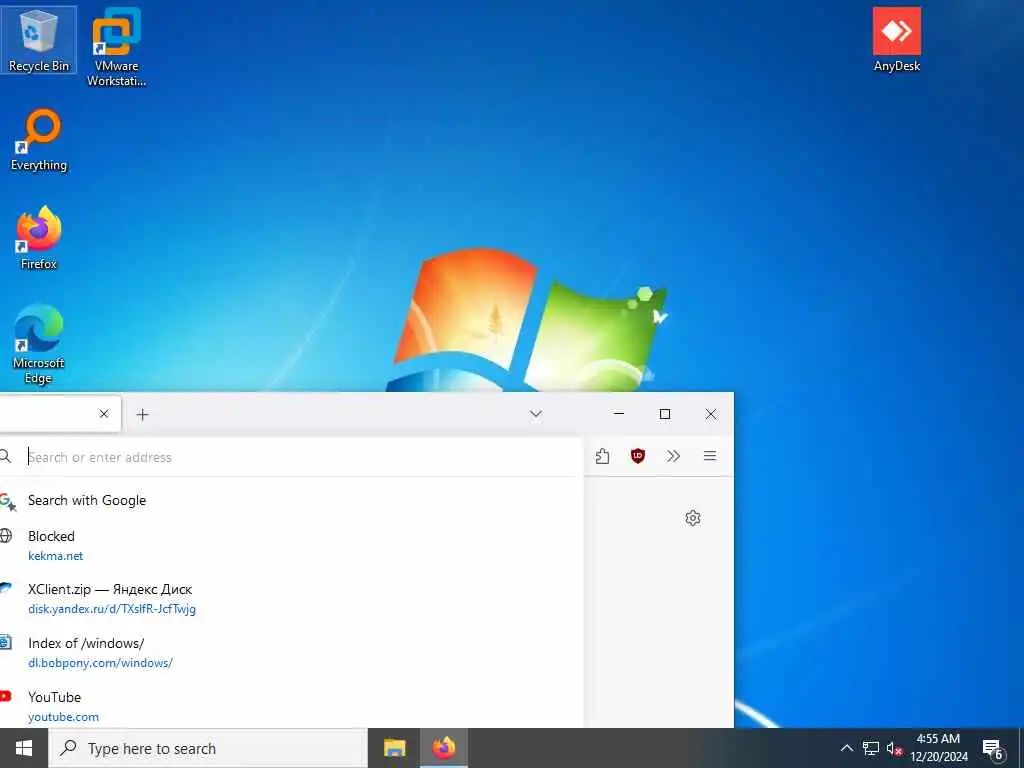Open a new tab with plus button
This screenshot has width=1024, height=768.
pos(142,414)
